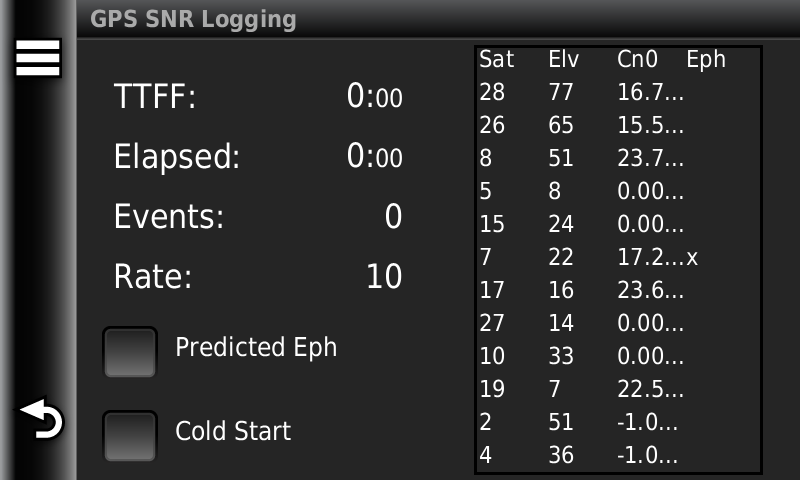
Task: Click the Cold Start label
Action: pos(233,431)
